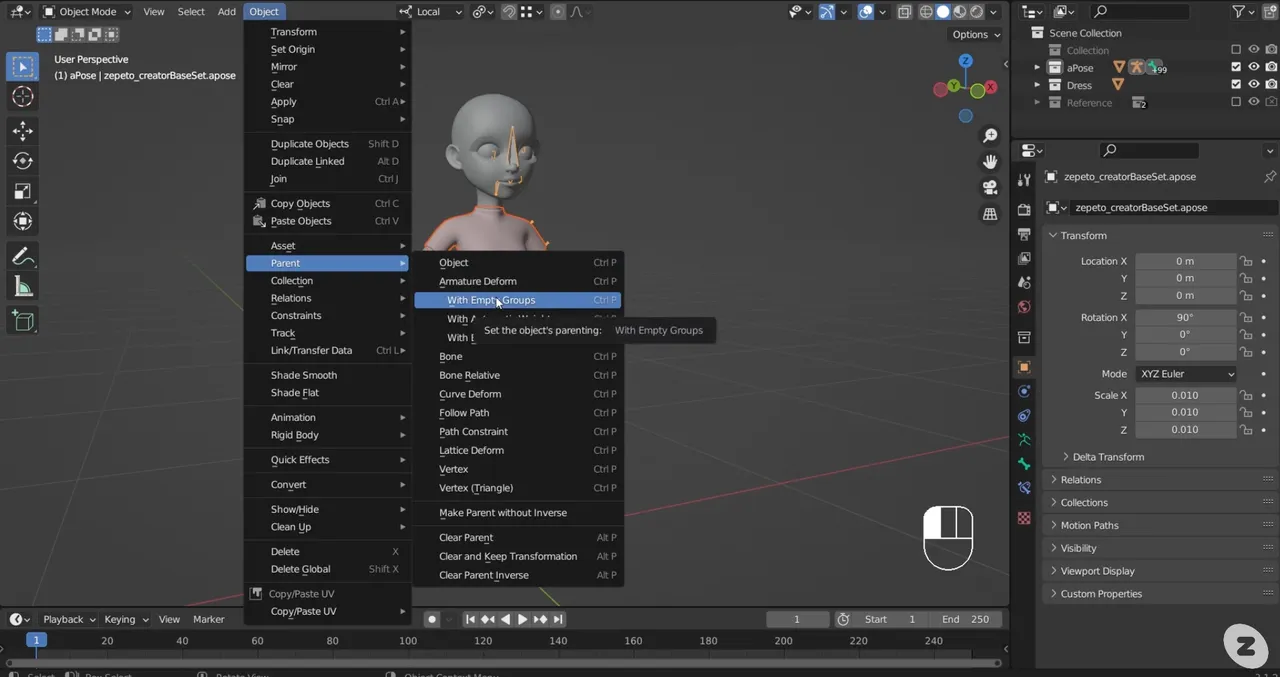1280x677 pixels.
Task: Toggle X-Ray mode in the viewport header
Action: click(x=904, y=11)
